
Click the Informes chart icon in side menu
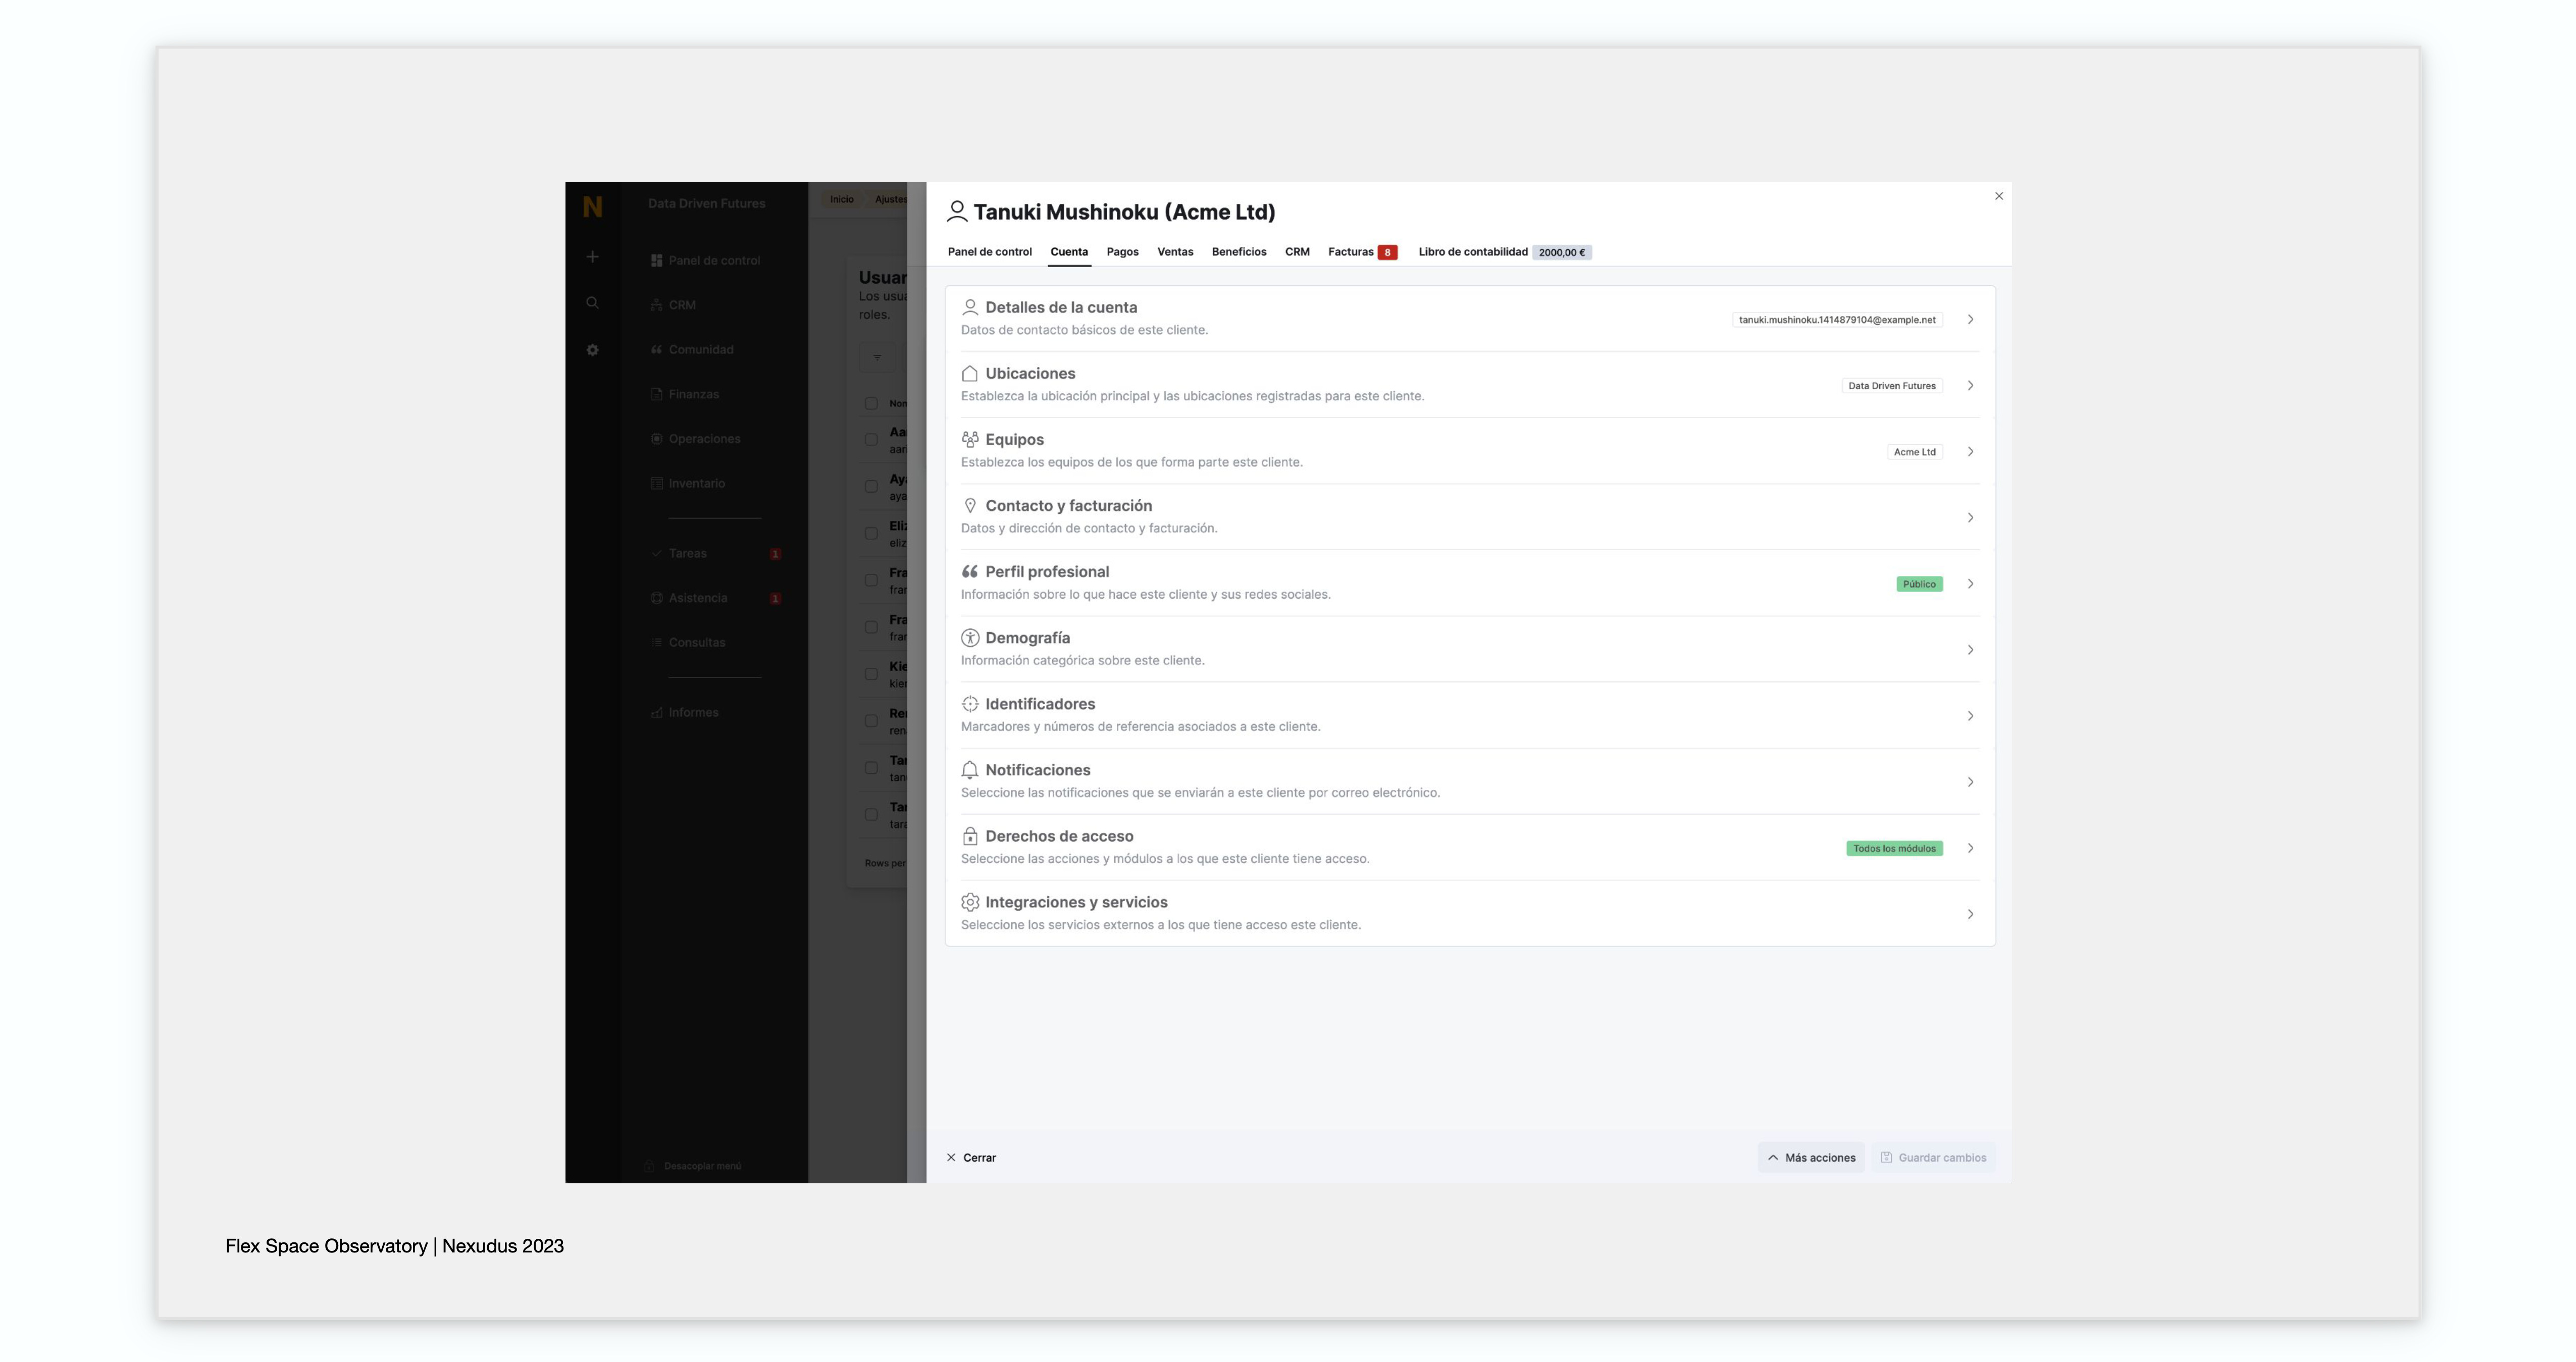tap(656, 712)
